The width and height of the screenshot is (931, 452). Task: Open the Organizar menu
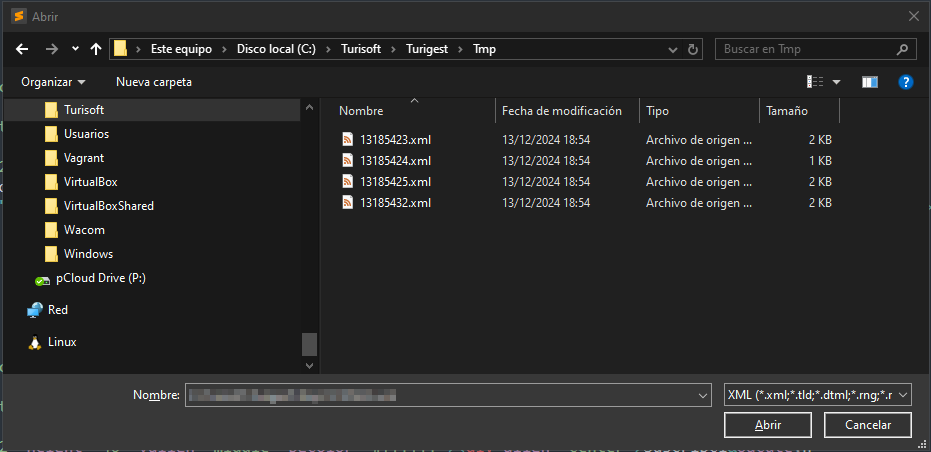pyautogui.click(x=53, y=82)
